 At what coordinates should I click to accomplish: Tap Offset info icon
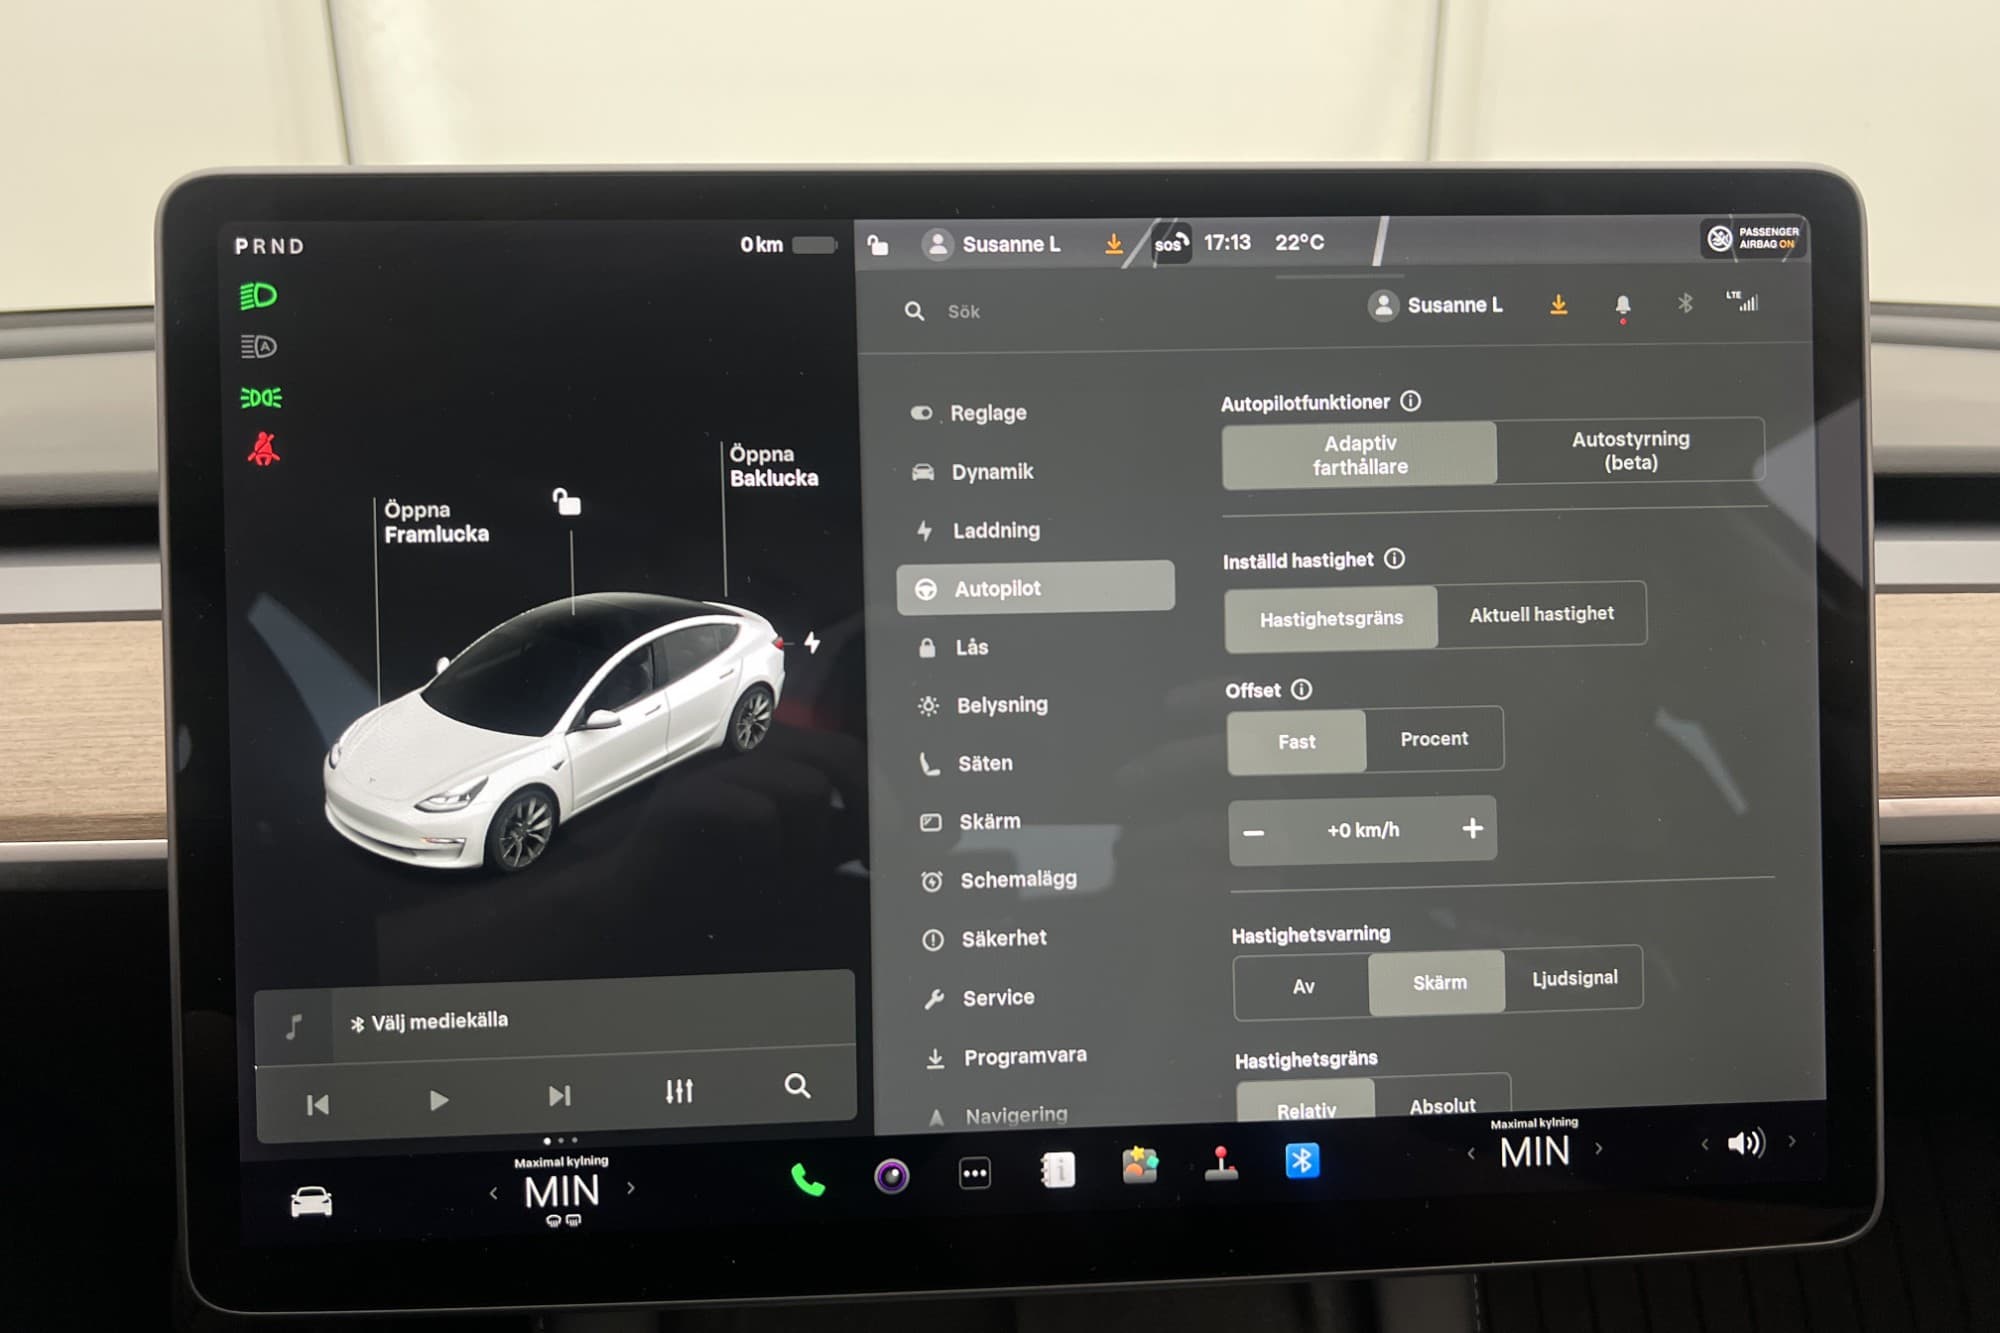(x=1301, y=689)
